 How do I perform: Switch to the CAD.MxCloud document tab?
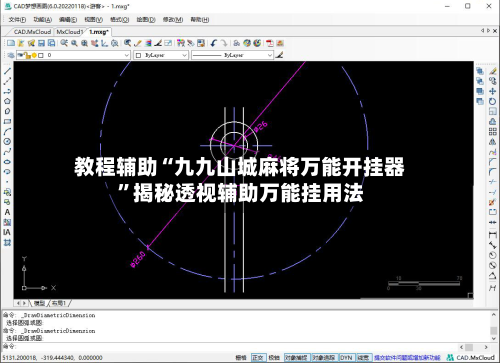(x=32, y=32)
